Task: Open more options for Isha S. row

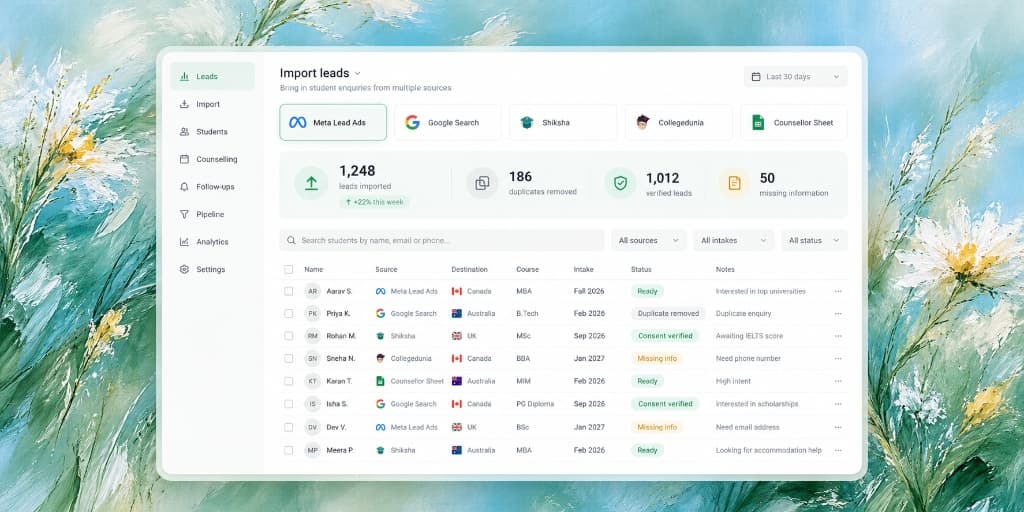Action: click(838, 404)
